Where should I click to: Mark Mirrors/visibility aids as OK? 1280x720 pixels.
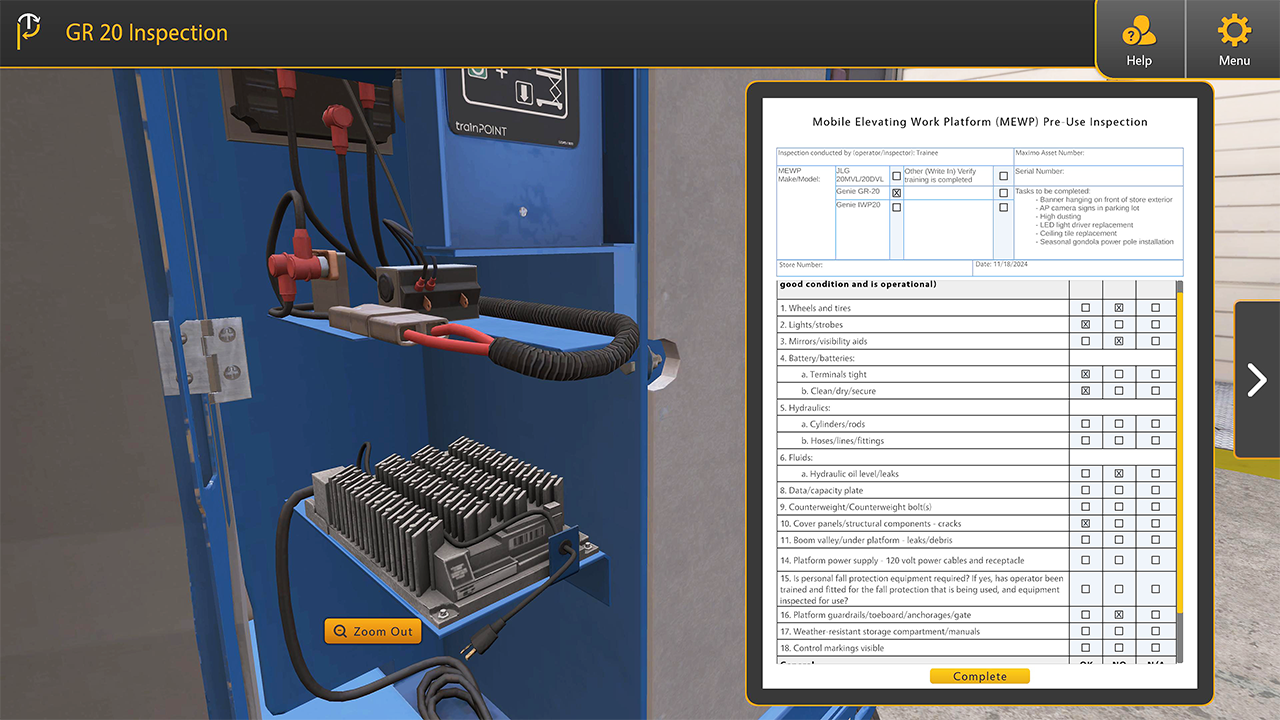click(x=1086, y=341)
